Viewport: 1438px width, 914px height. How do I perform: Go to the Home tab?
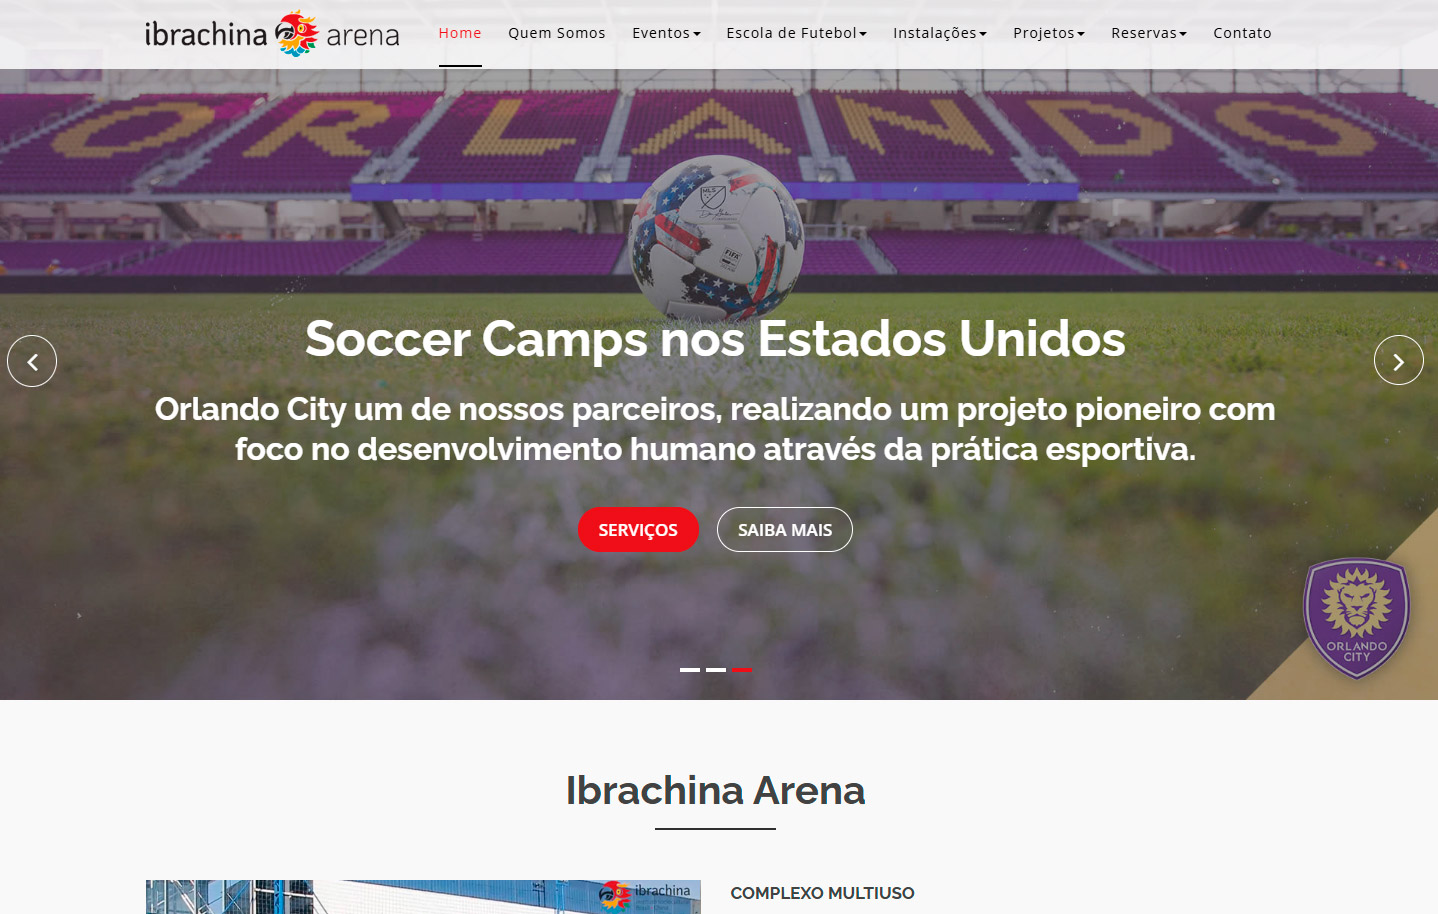coord(460,33)
